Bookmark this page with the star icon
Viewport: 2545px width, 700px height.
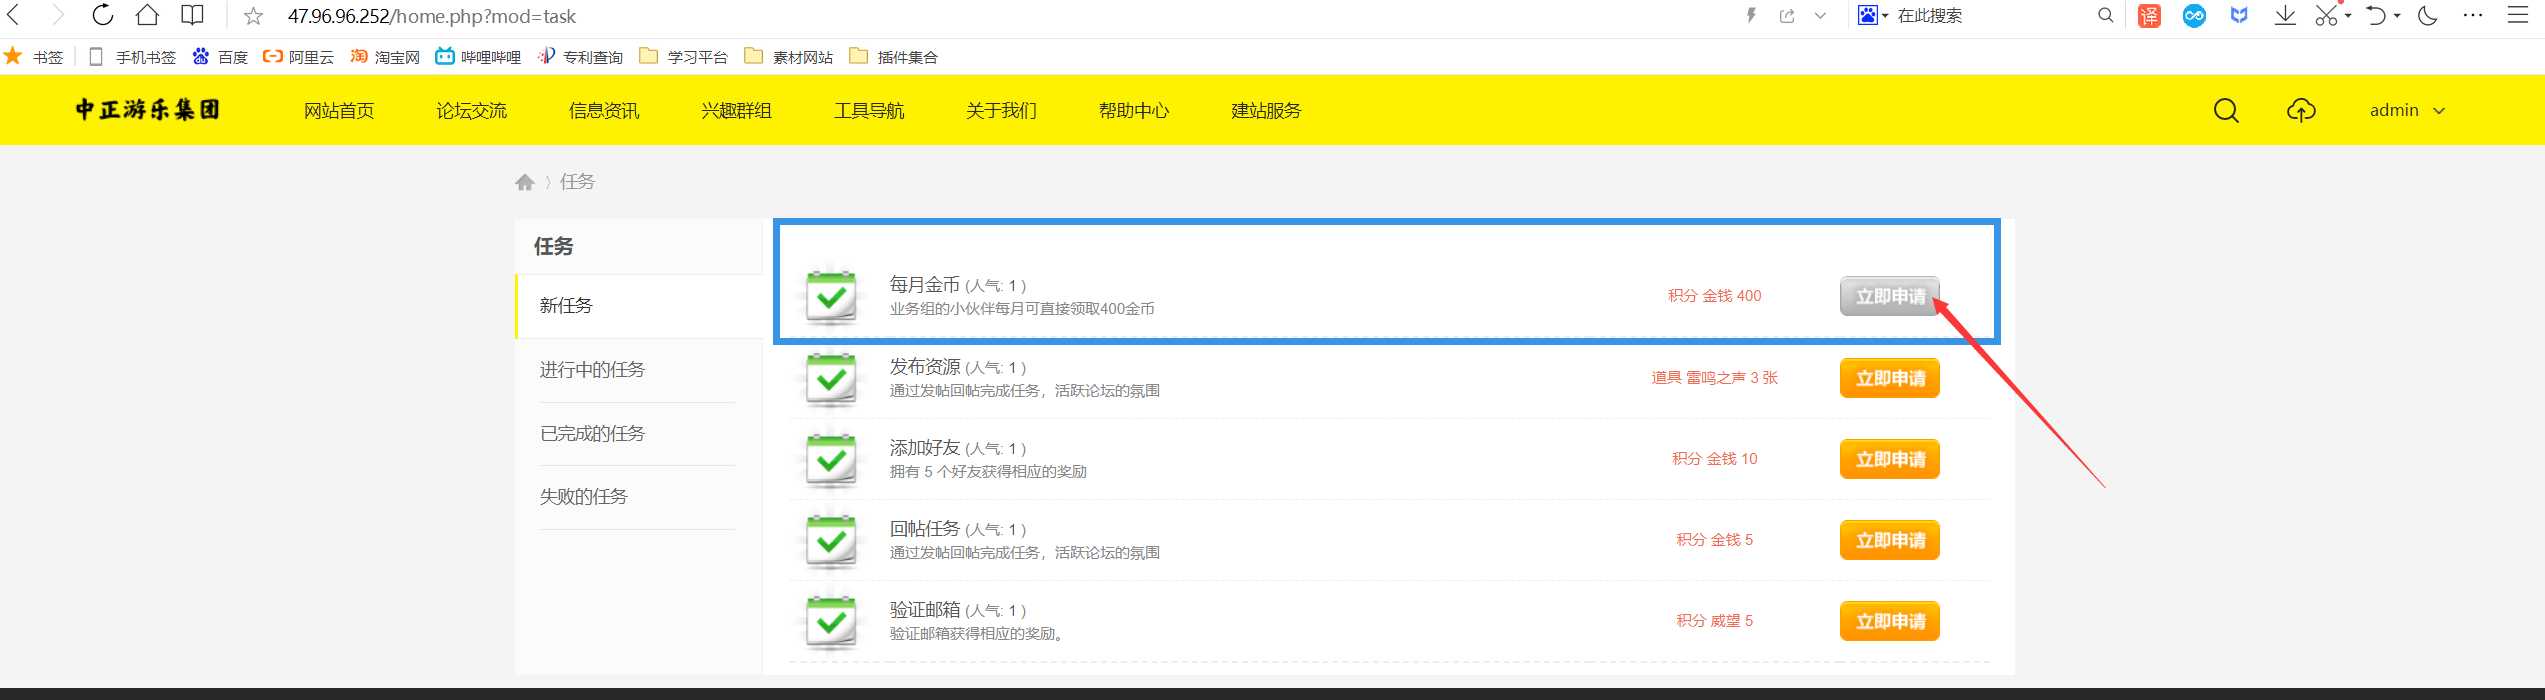254,16
